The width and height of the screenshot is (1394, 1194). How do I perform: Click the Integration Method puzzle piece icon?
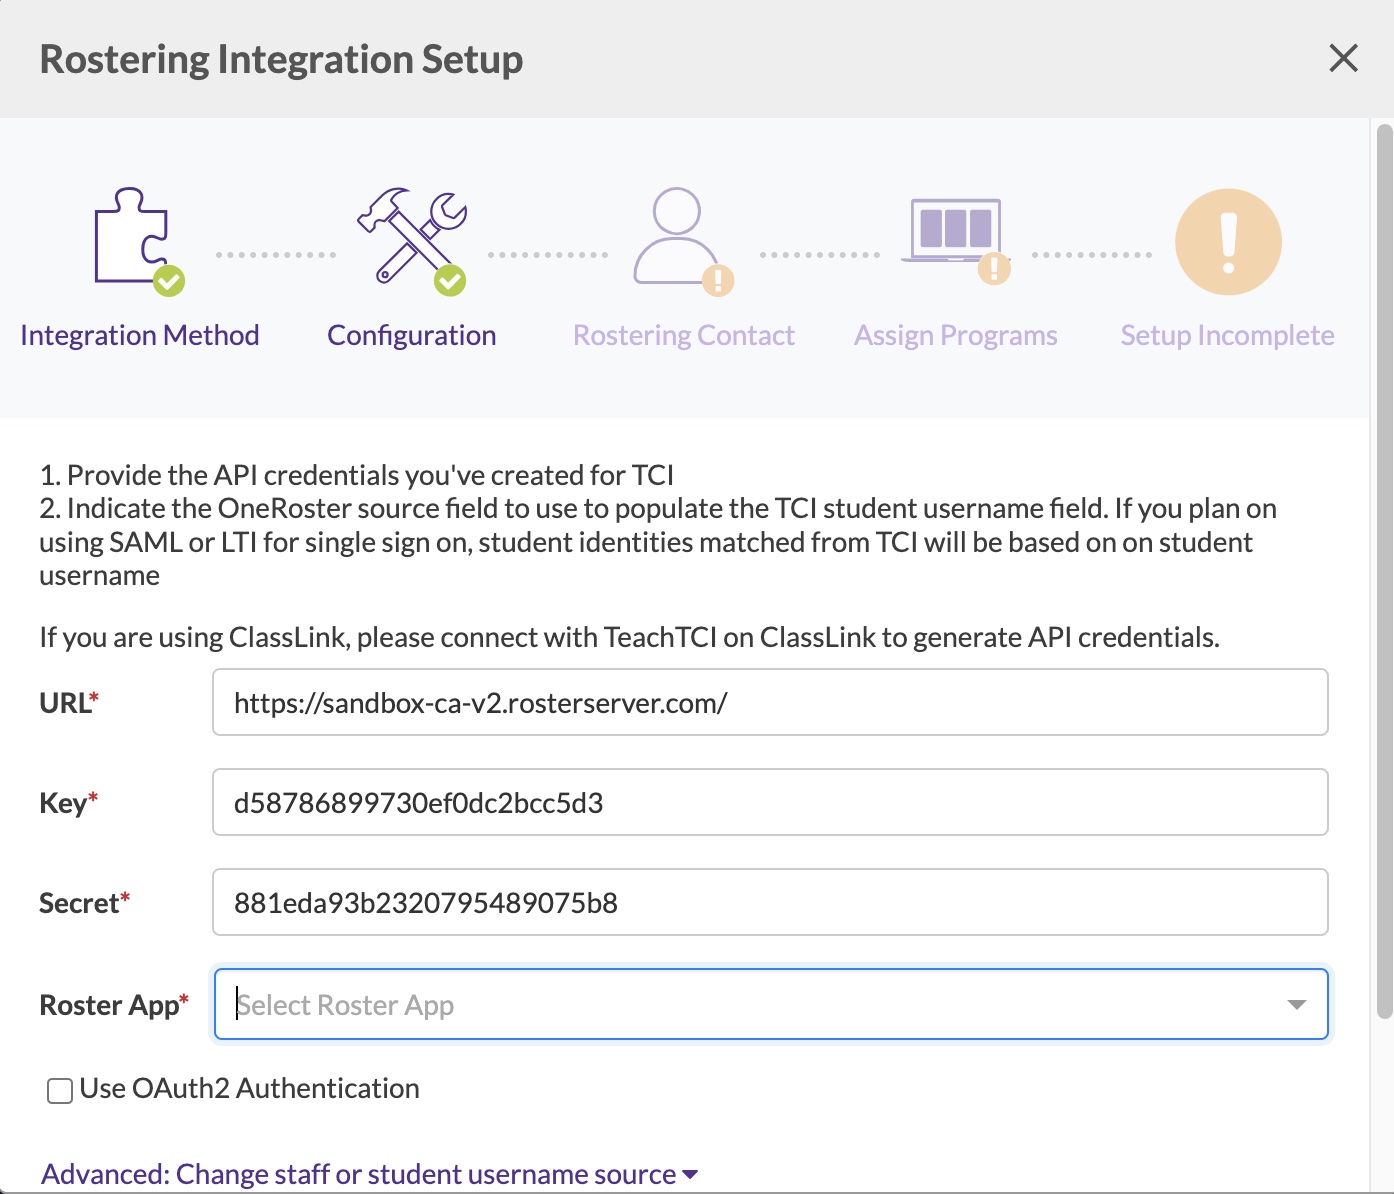[130, 238]
